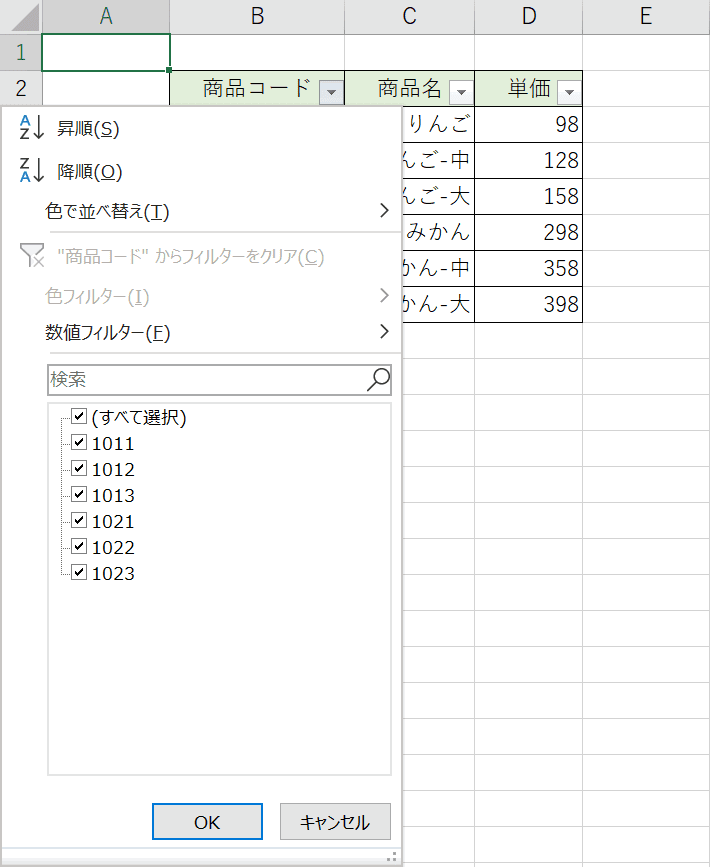710x867 pixels.
Task: Select cell with price 358
Action: click(x=529, y=268)
